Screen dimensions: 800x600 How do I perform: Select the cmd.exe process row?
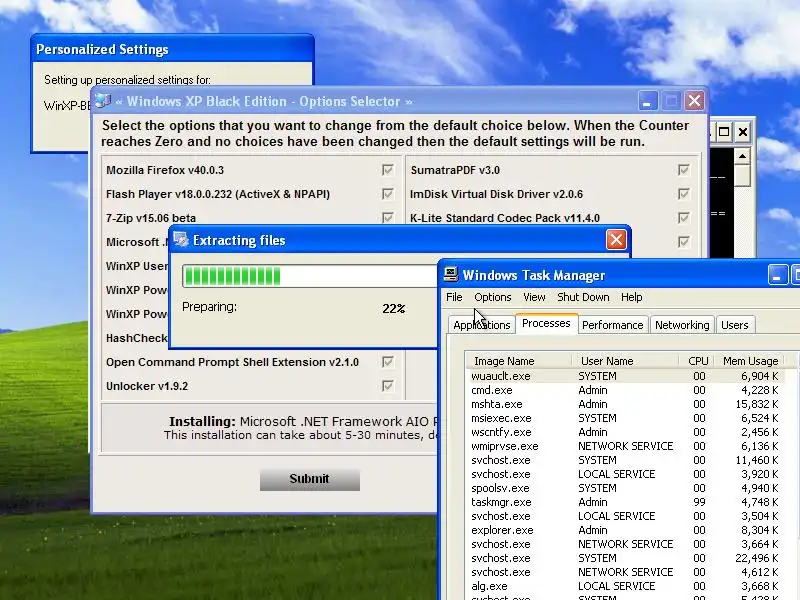(x=624, y=390)
